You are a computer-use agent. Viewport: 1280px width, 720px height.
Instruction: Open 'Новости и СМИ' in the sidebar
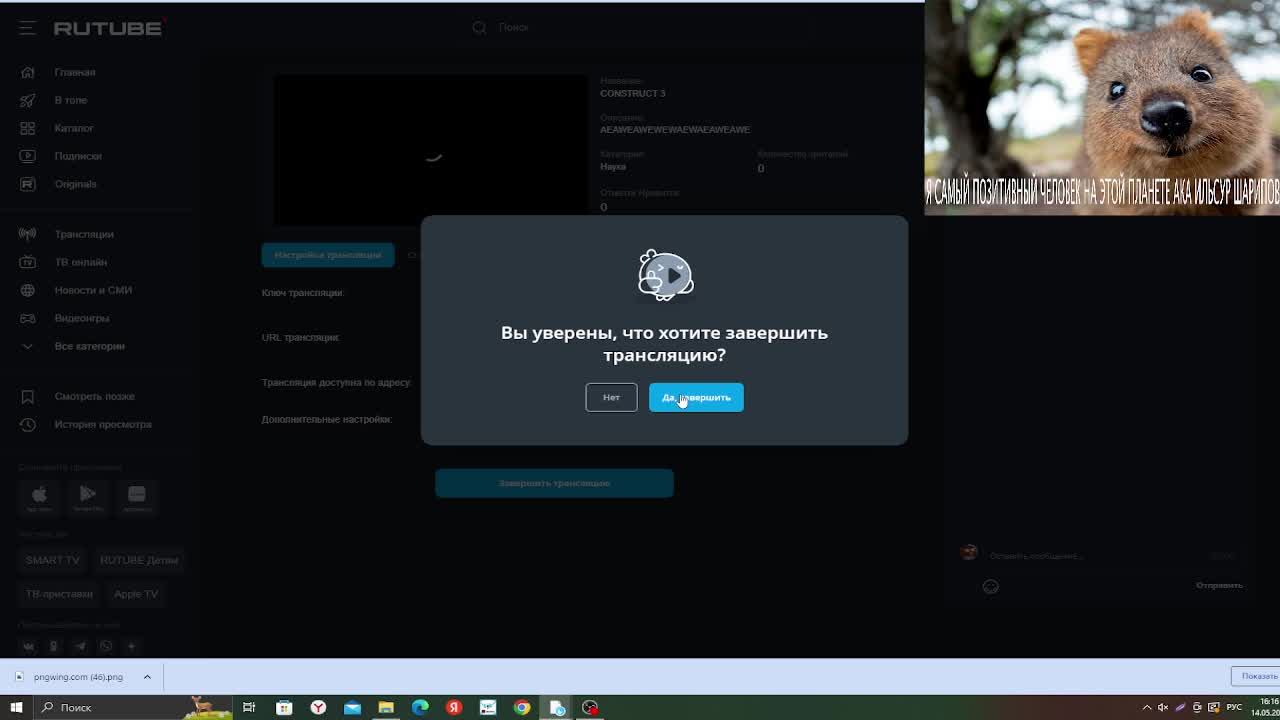click(x=93, y=290)
